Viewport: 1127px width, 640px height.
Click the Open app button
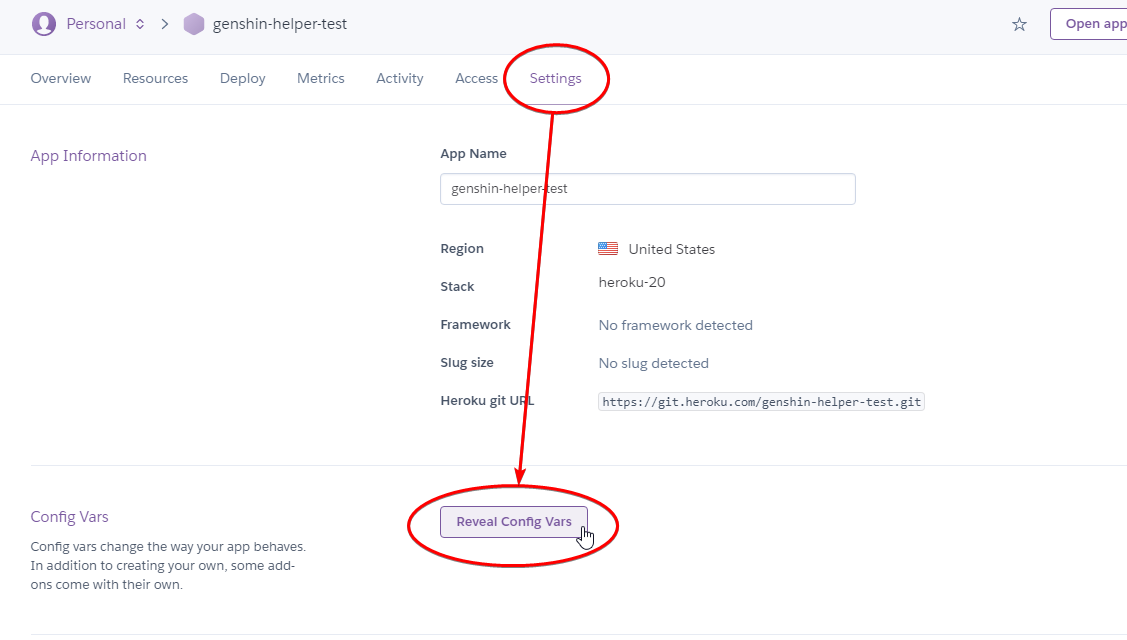1089,24
